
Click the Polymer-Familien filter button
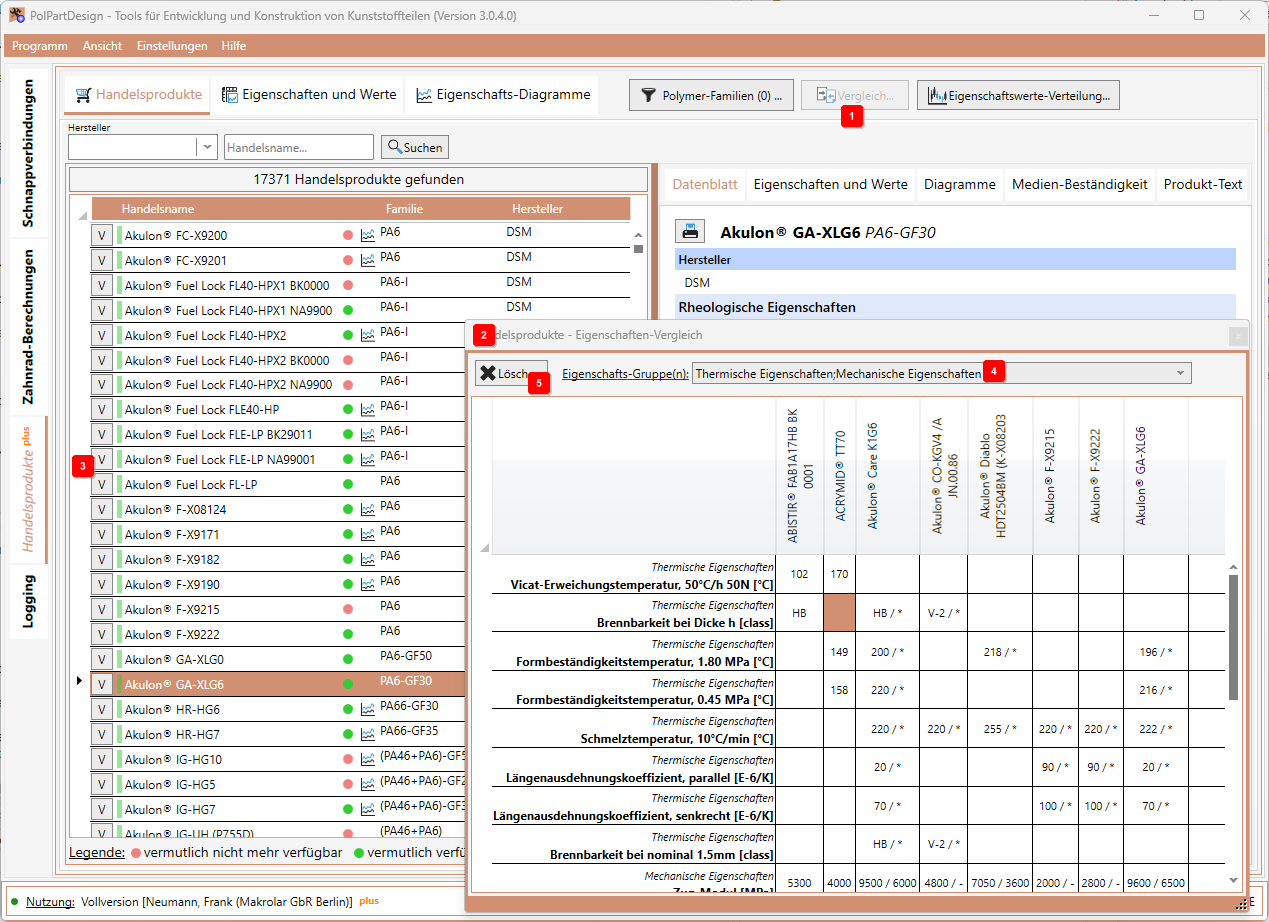point(711,95)
